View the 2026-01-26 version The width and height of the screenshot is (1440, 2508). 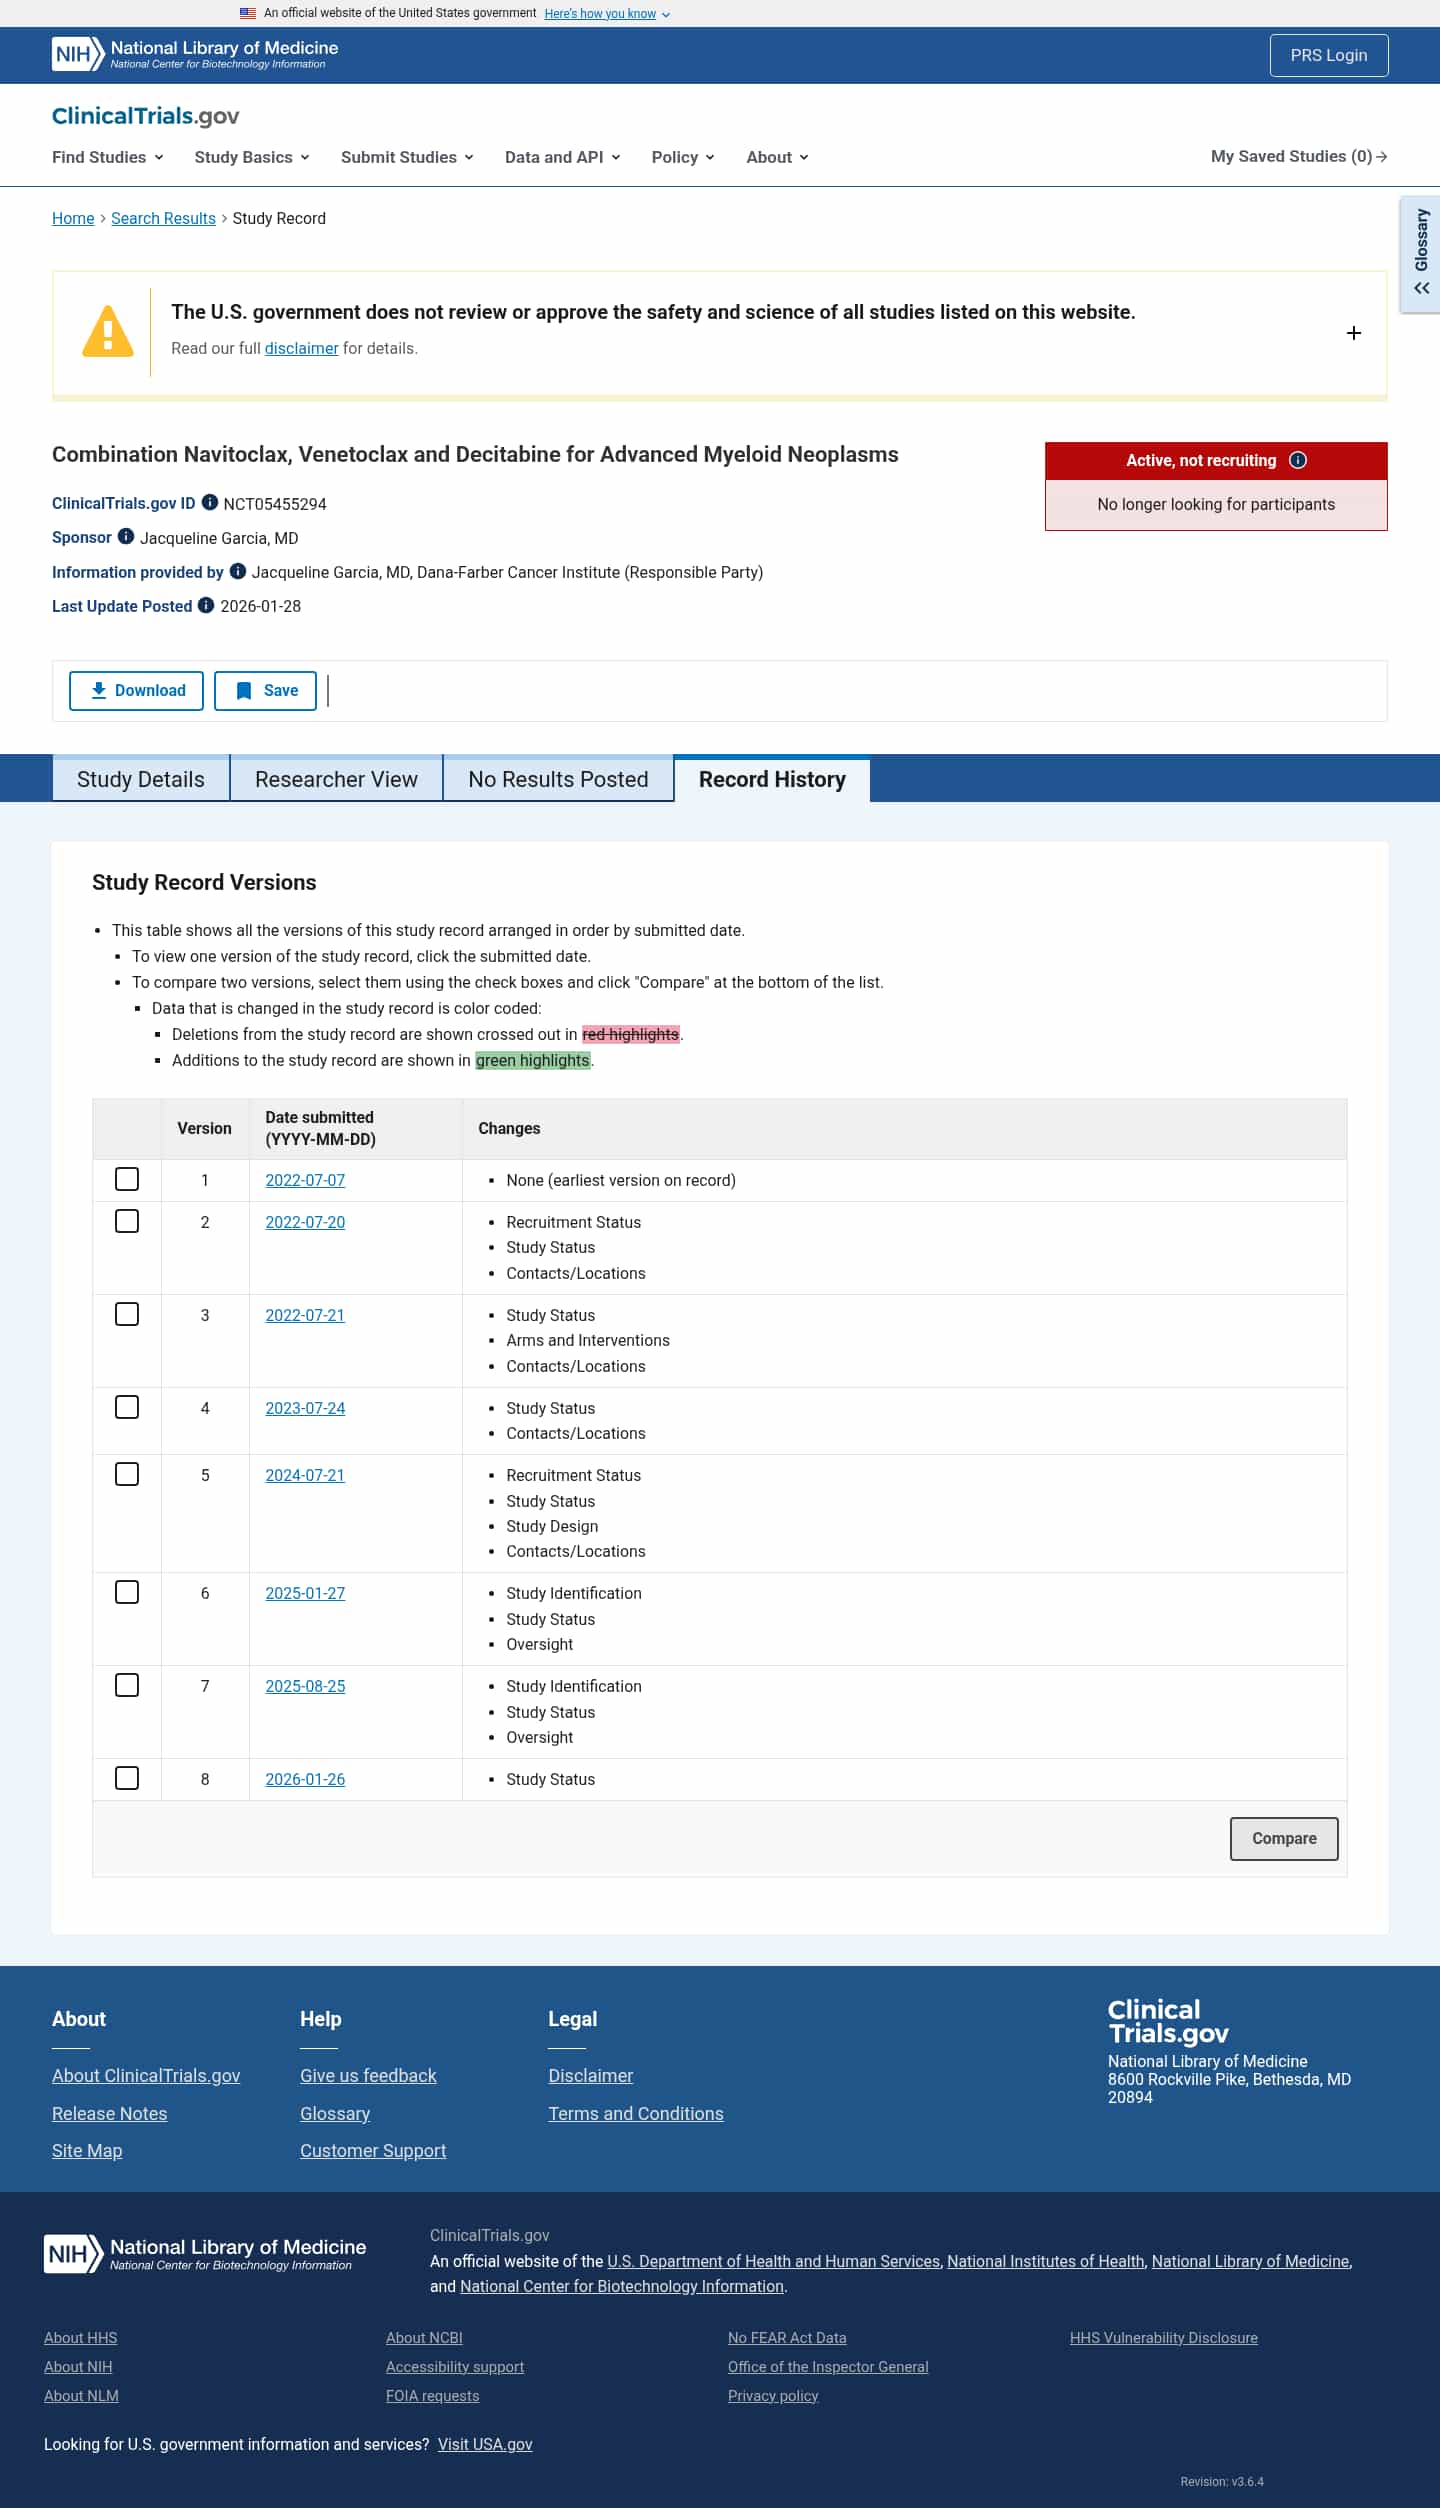(x=305, y=1779)
